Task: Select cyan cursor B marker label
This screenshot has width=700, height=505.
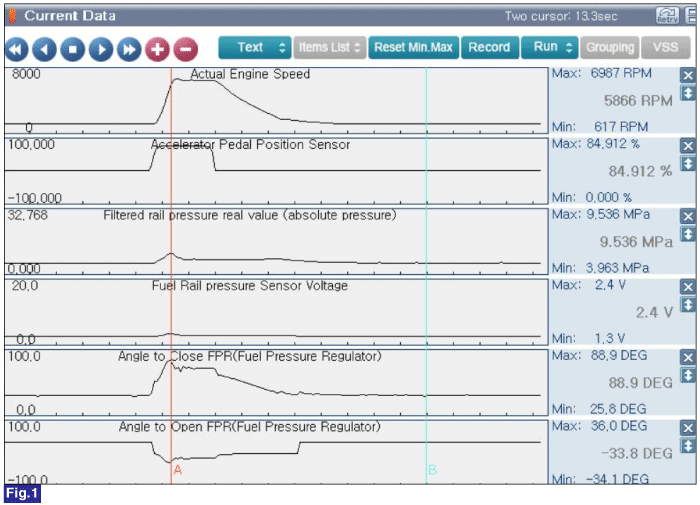Action: pyautogui.click(x=432, y=470)
